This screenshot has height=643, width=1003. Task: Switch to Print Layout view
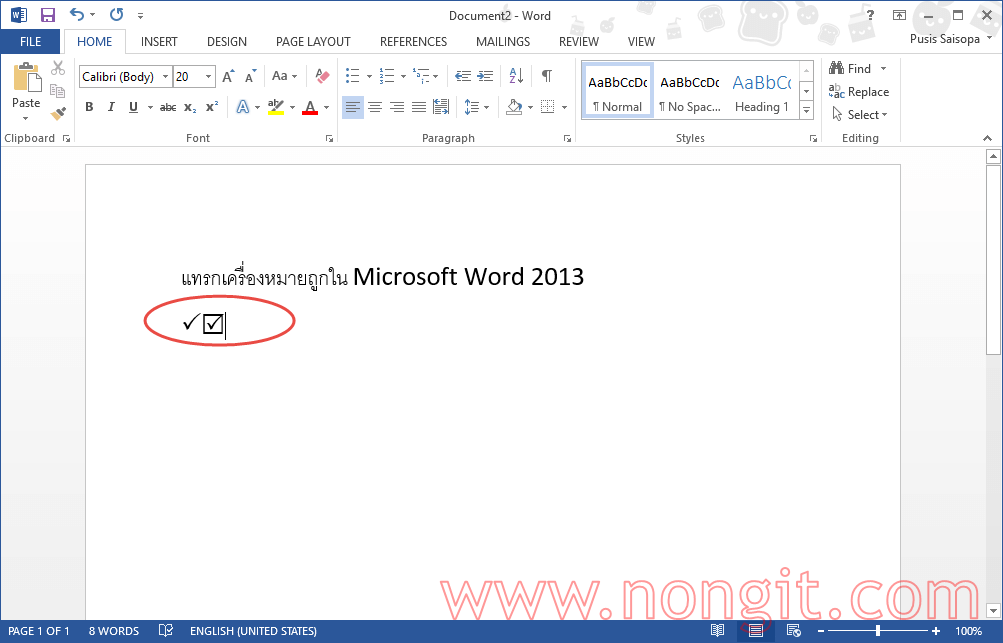(755, 631)
